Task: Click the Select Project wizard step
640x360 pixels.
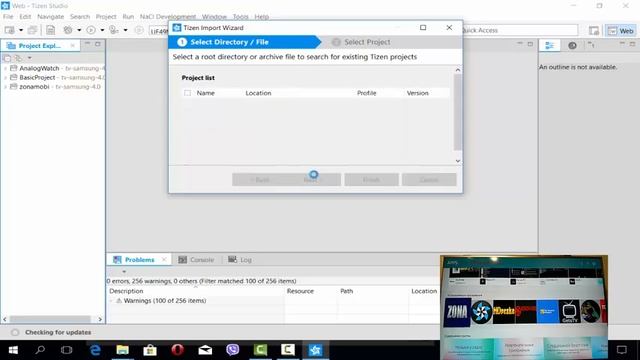Action: pyautogui.click(x=361, y=42)
